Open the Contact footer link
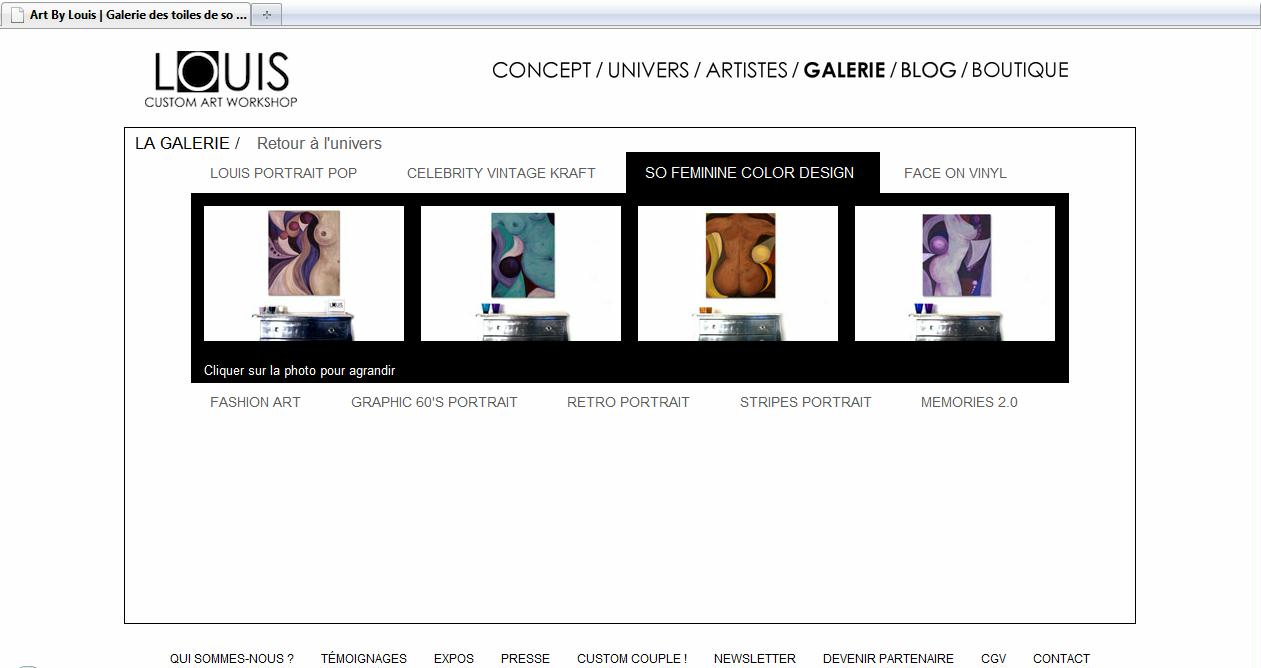 1061,658
